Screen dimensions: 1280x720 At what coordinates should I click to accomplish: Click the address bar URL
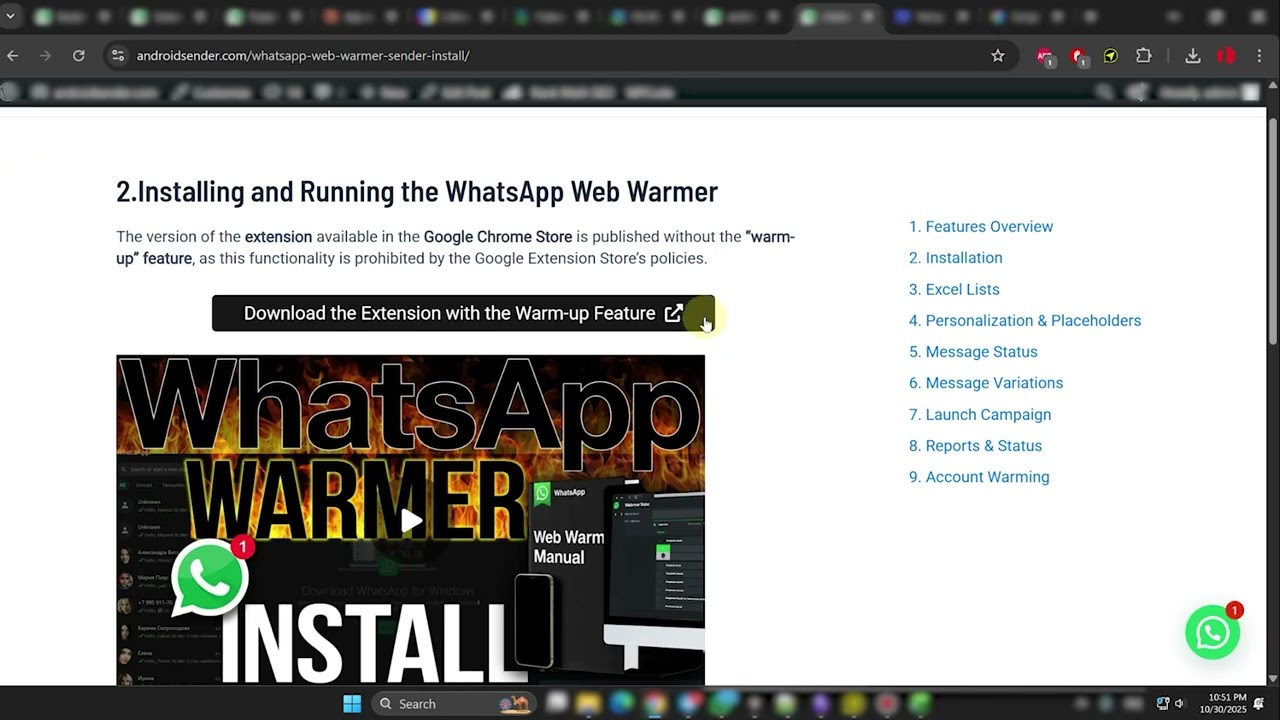click(x=303, y=56)
